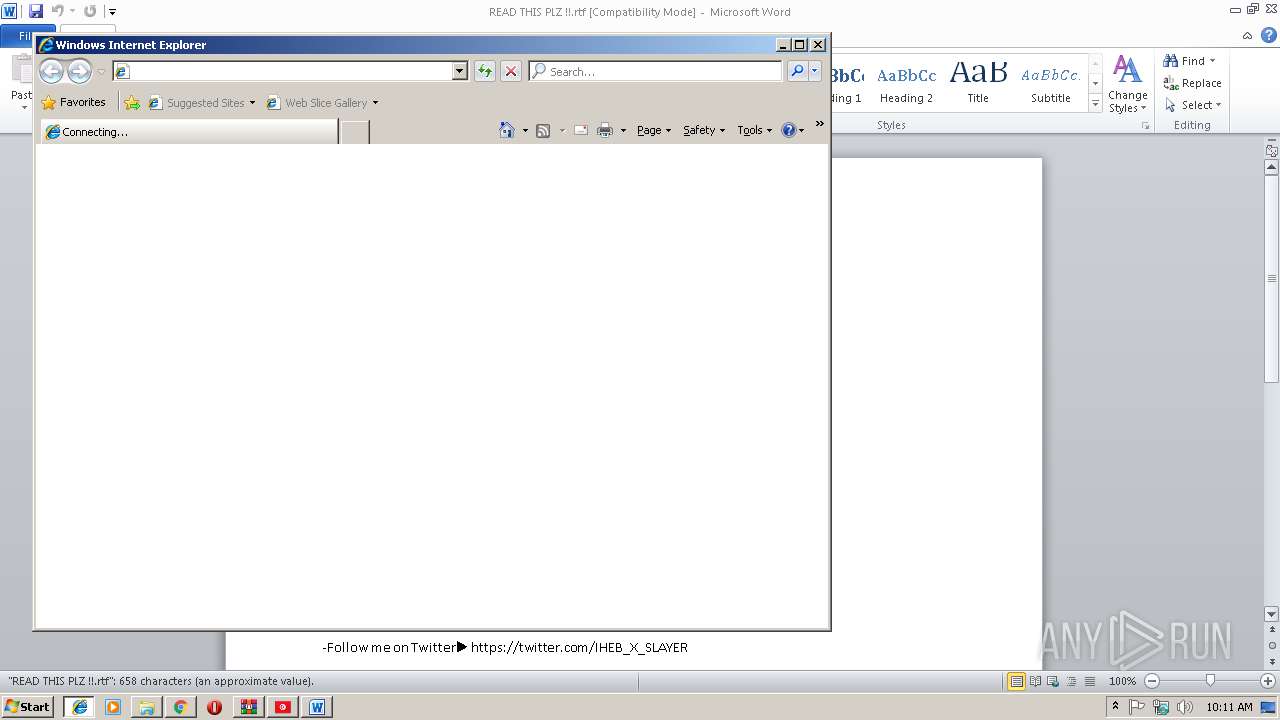Click the Undo icon in Word

58,11
